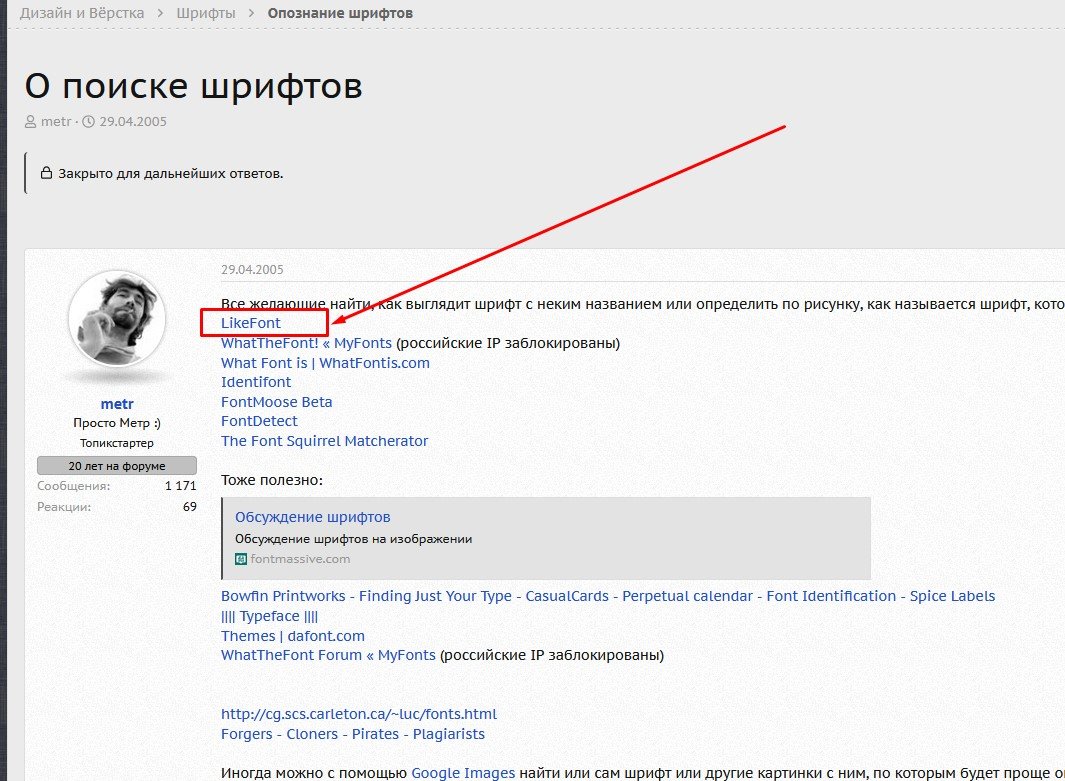Screen dimensions: 1065x781
Task: Open metr profile from username under avatar
Action: coord(117,404)
